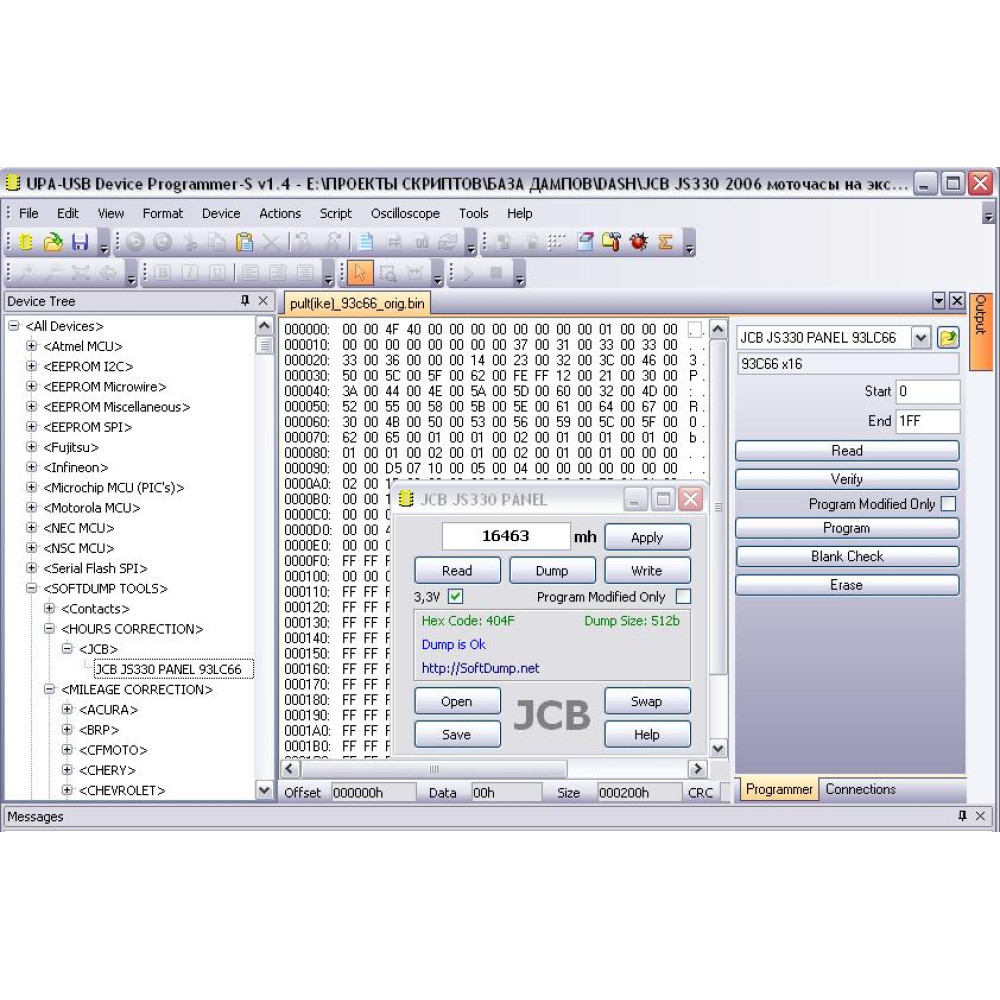The height and width of the screenshot is (1000, 1000).
Task: Click the Save floppy disk toolbar icon
Action: [80, 242]
